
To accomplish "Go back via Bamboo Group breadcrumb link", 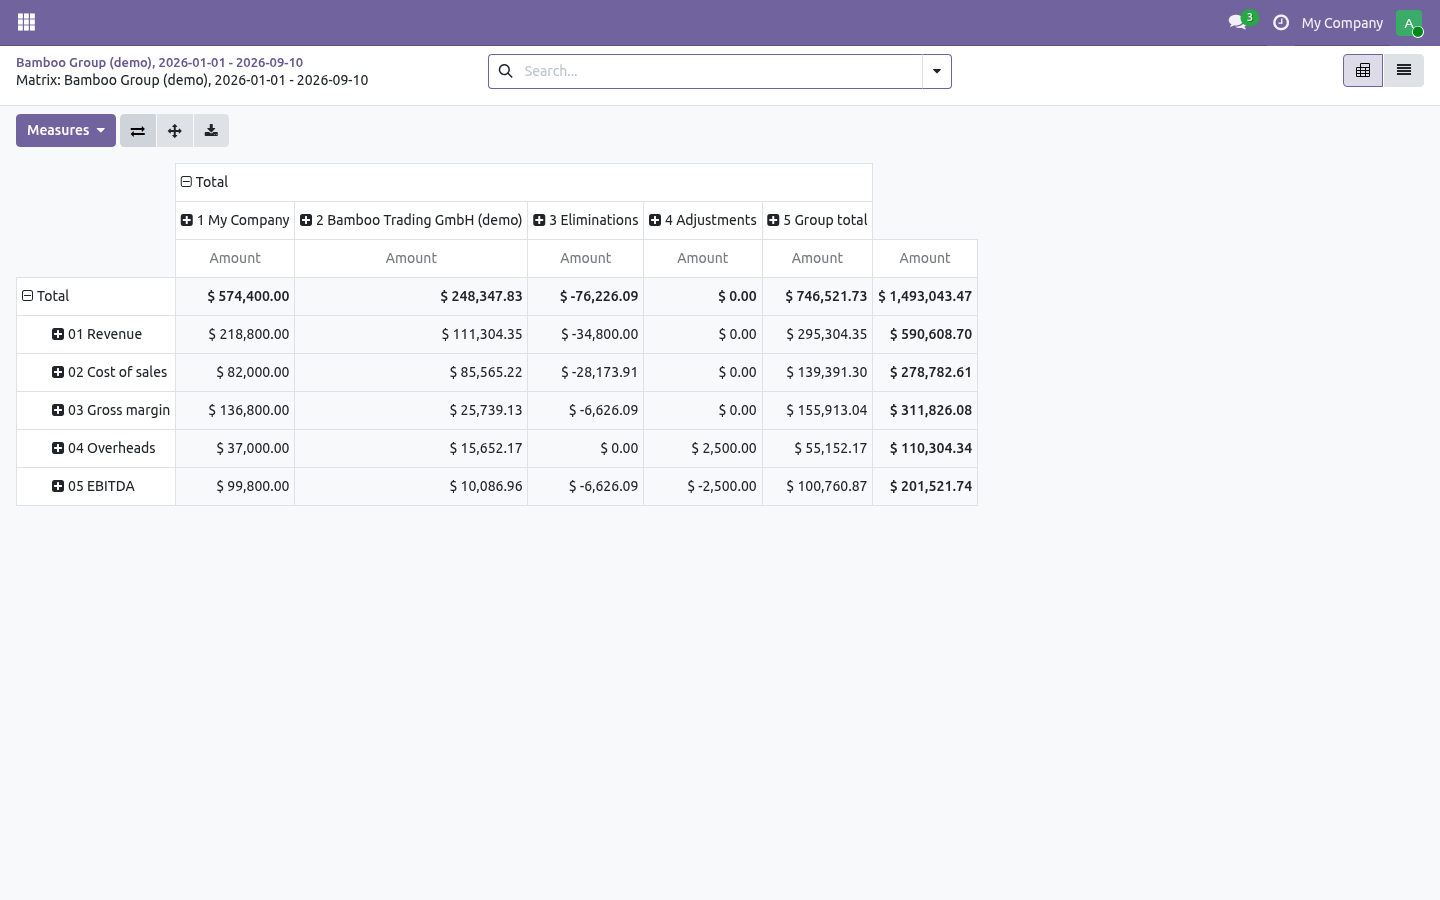I will (x=159, y=62).
